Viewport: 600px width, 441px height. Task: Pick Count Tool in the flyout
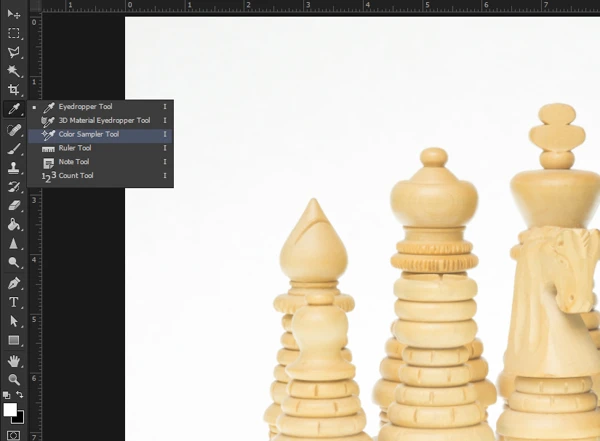coord(76,176)
